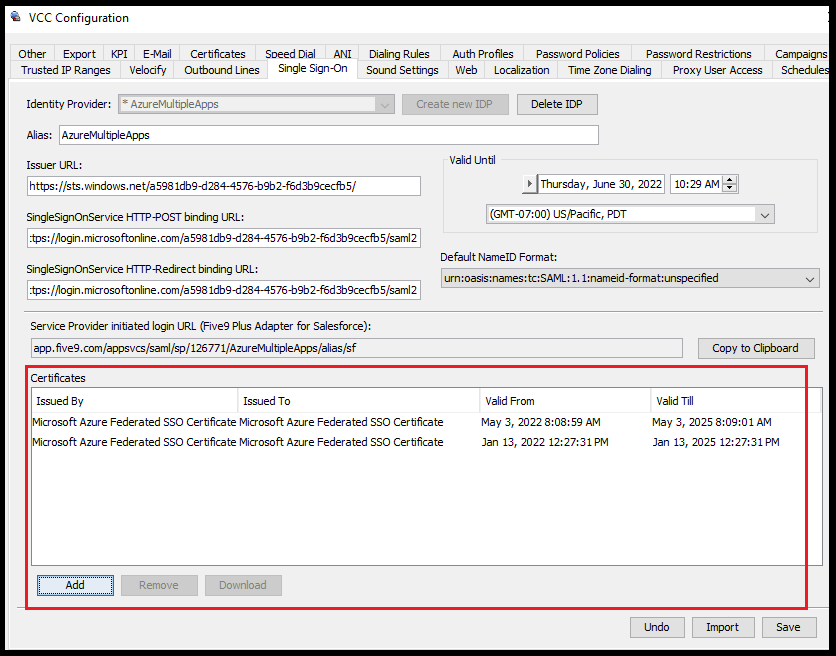Click the May 3, 2025 8:09:01 AM cell
The width and height of the screenshot is (836, 656).
pos(711,422)
